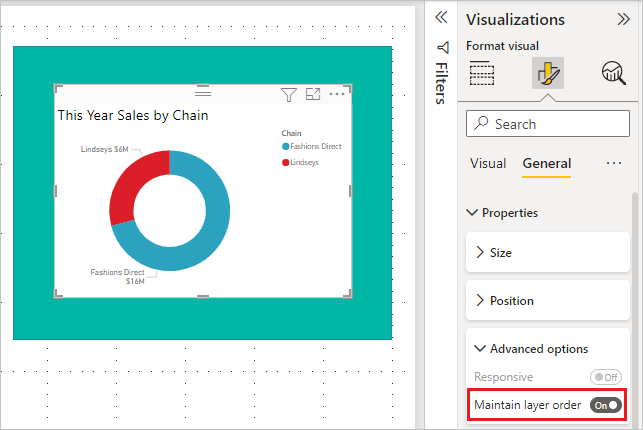Viewport: 643px width, 430px height.
Task: Select the General tab
Action: coord(547,163)
